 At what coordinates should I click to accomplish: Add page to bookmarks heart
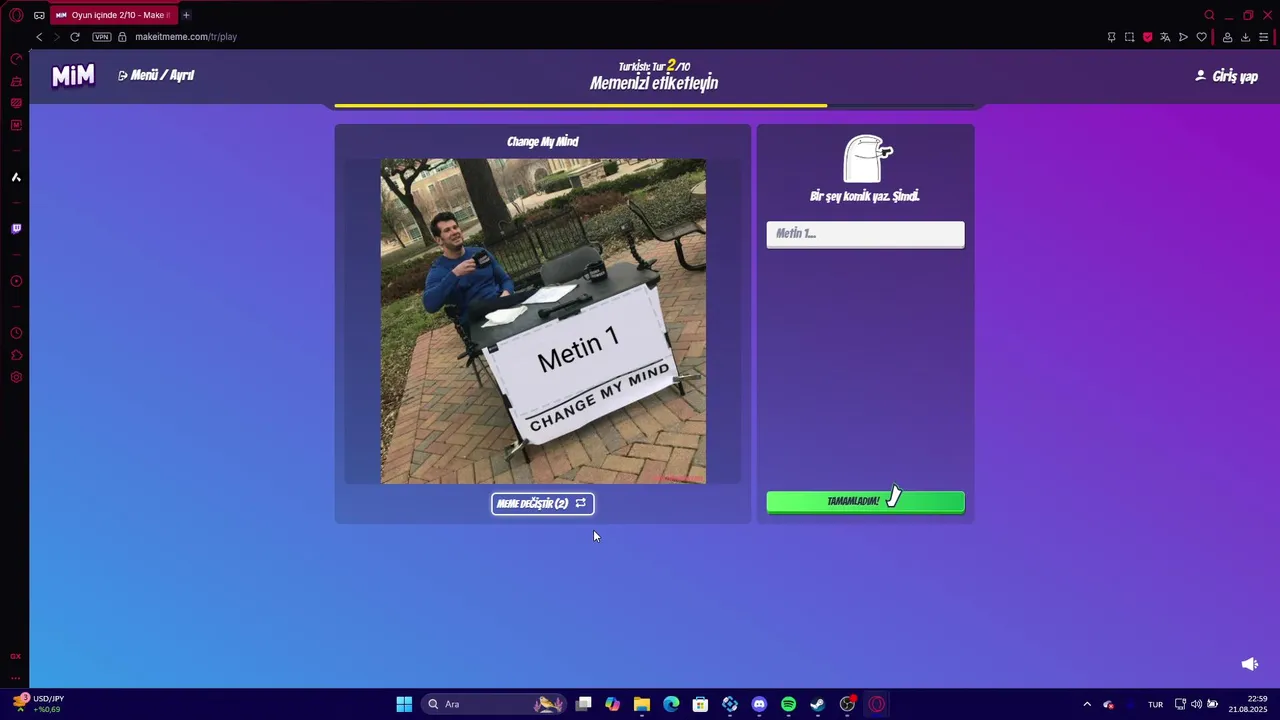1201,37
